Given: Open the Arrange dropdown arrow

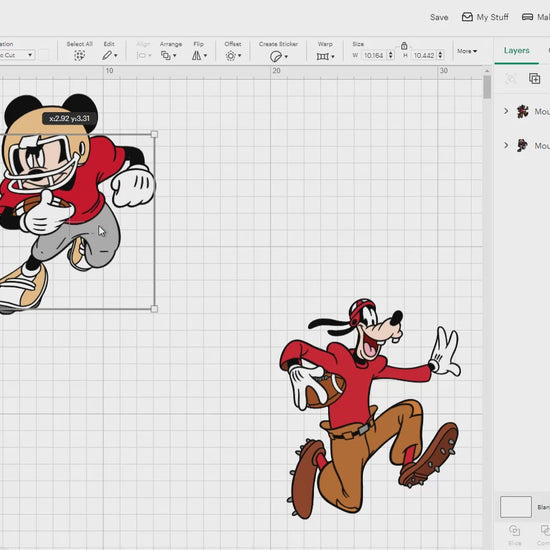Looking at the screenshot, I should click(174, 56).
